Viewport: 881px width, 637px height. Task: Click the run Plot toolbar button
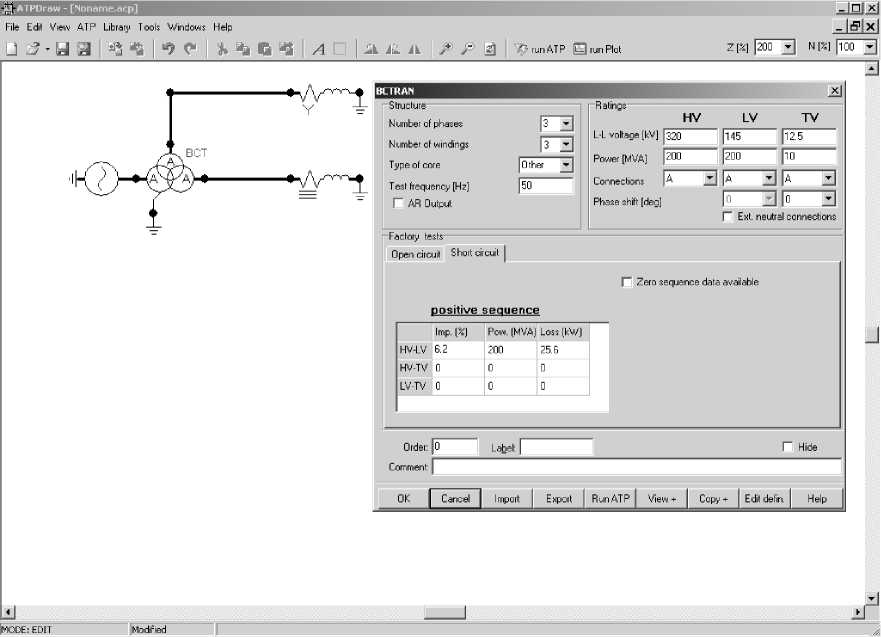(x=597, y=48)
